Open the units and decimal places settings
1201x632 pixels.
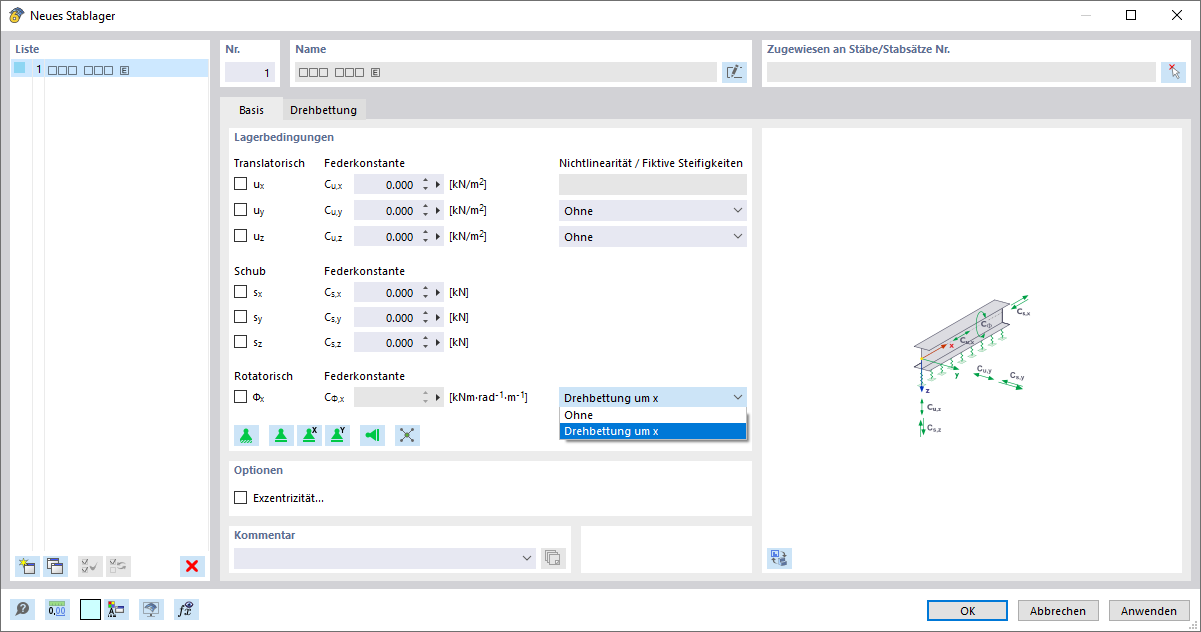tap(57, 609)
